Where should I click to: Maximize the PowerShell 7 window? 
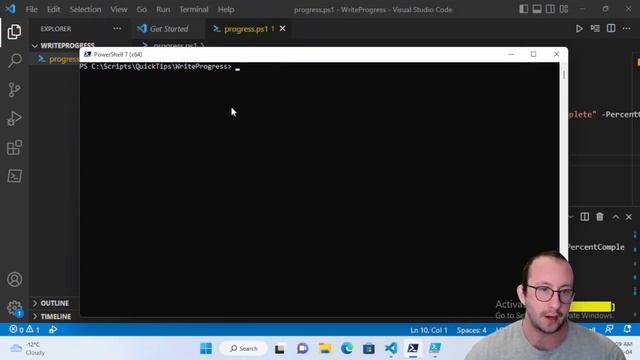tap(533, 54)
